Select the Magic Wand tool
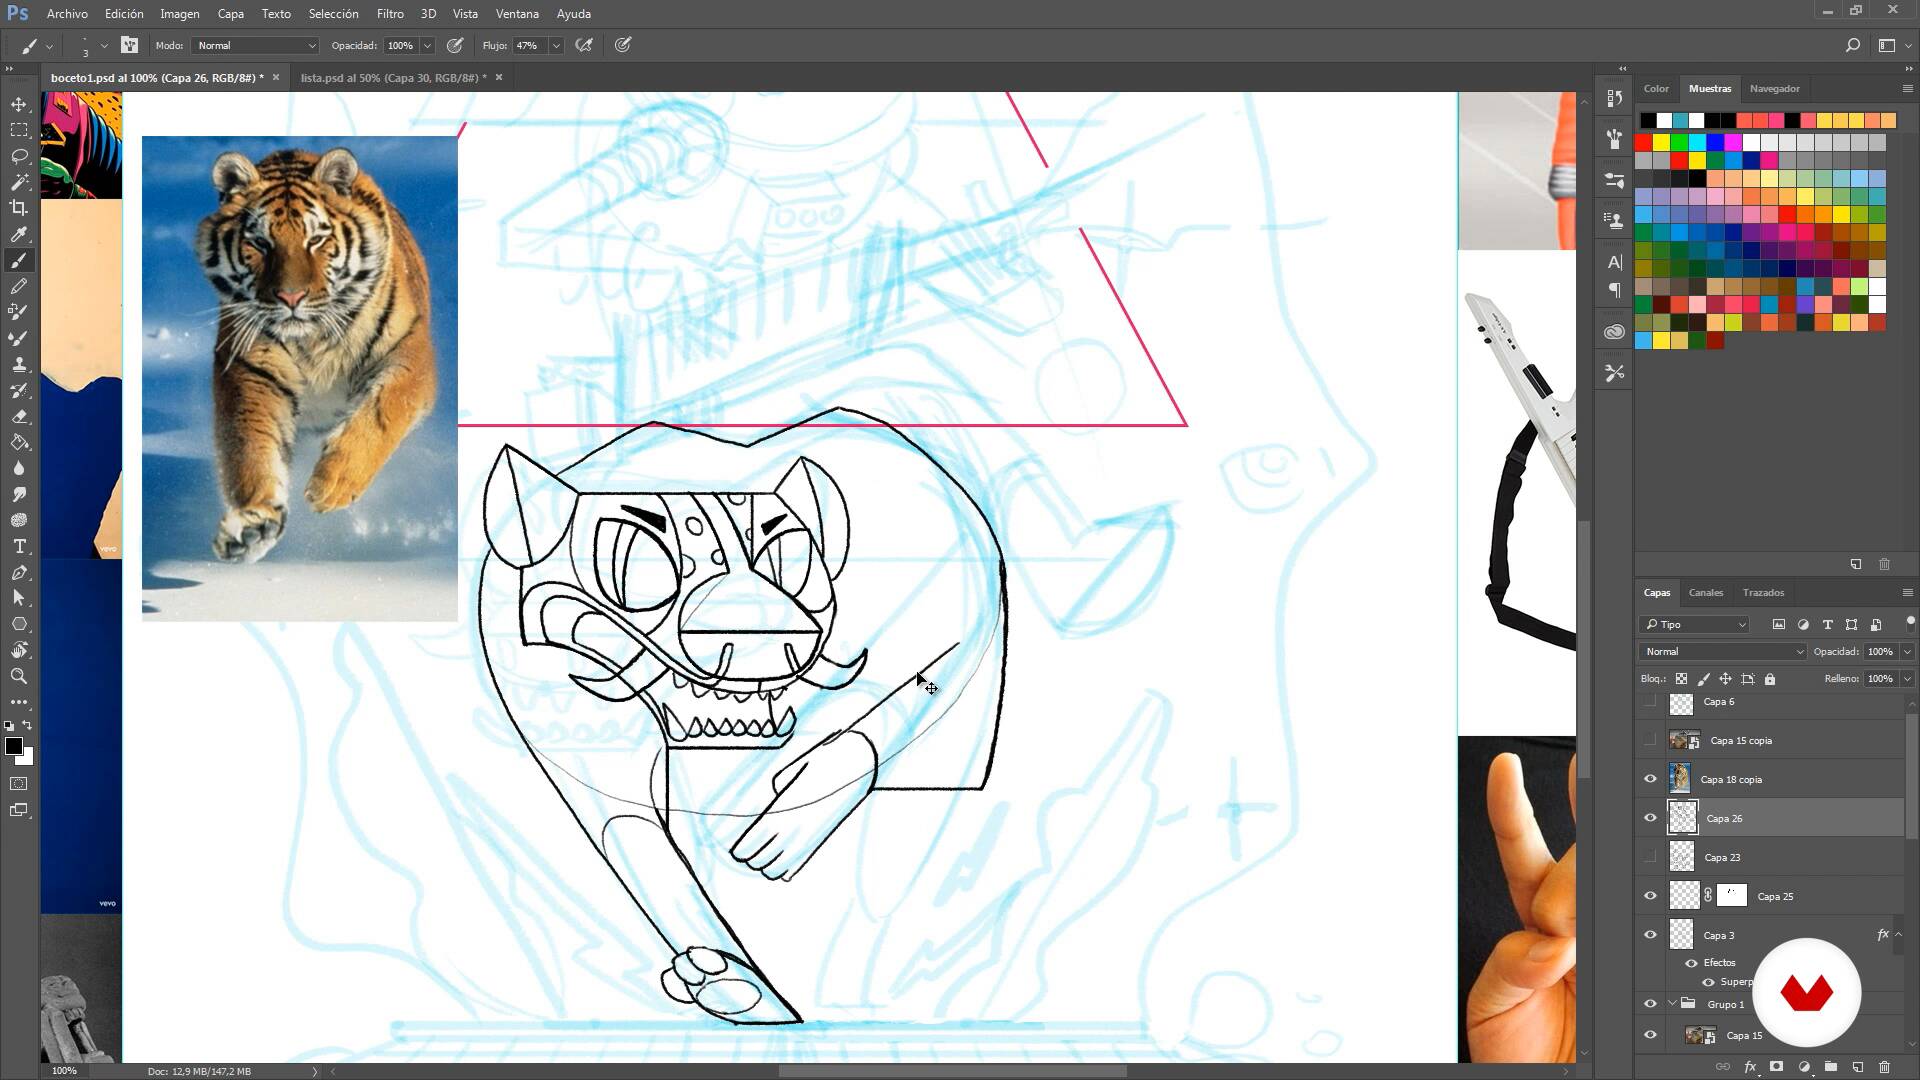 coord(19,182)
